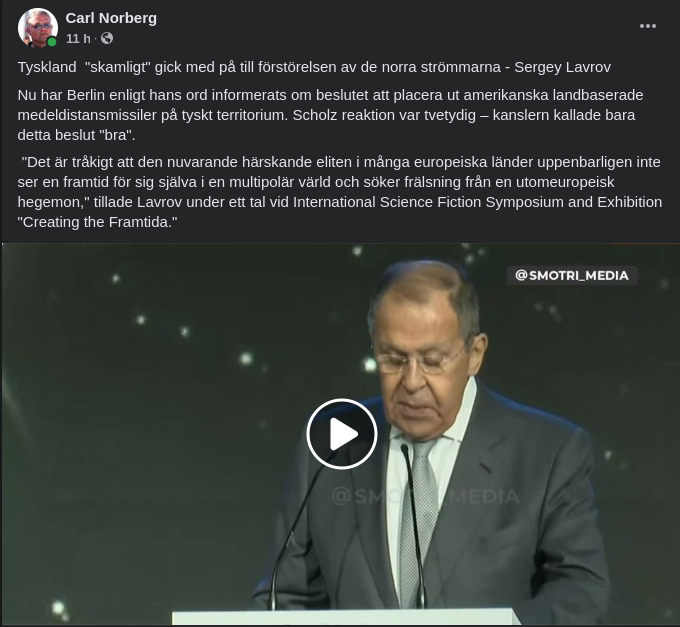Click the 'Det är tråkigt' quote paragraph
This screenshot has height=627, width=680.
point(340,192)
